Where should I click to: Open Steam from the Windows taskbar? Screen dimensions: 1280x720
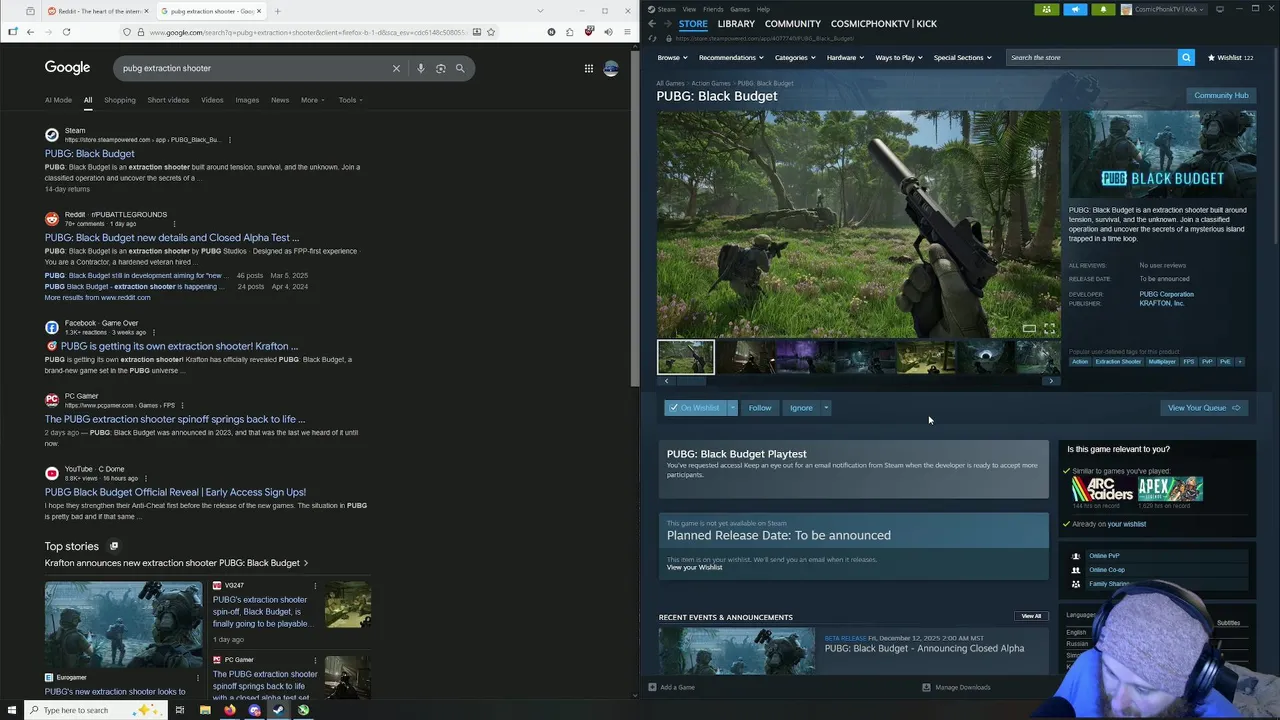click(278, 710)
